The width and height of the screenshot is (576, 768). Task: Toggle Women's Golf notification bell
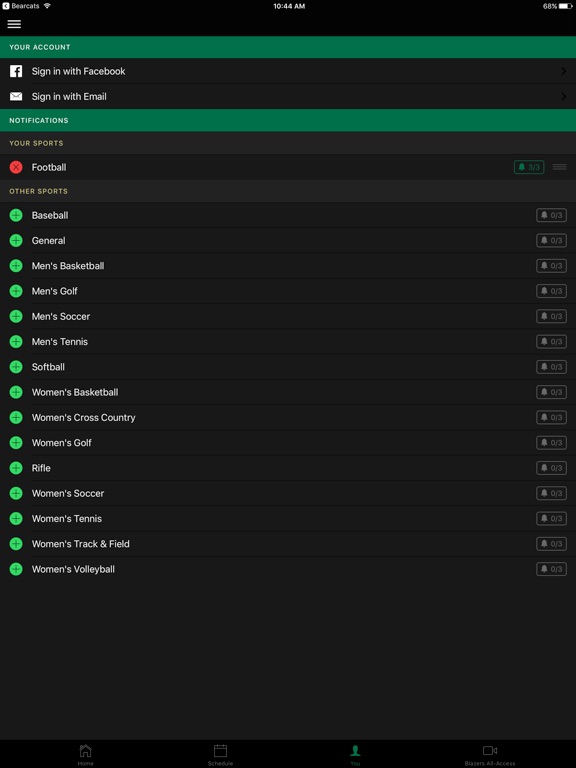click(552, 443)
